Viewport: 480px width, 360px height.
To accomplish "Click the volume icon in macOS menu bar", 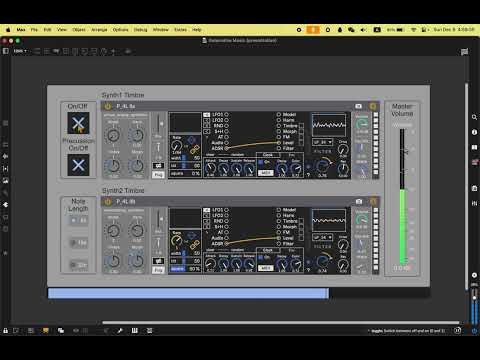I will click(x=363, y=30).
